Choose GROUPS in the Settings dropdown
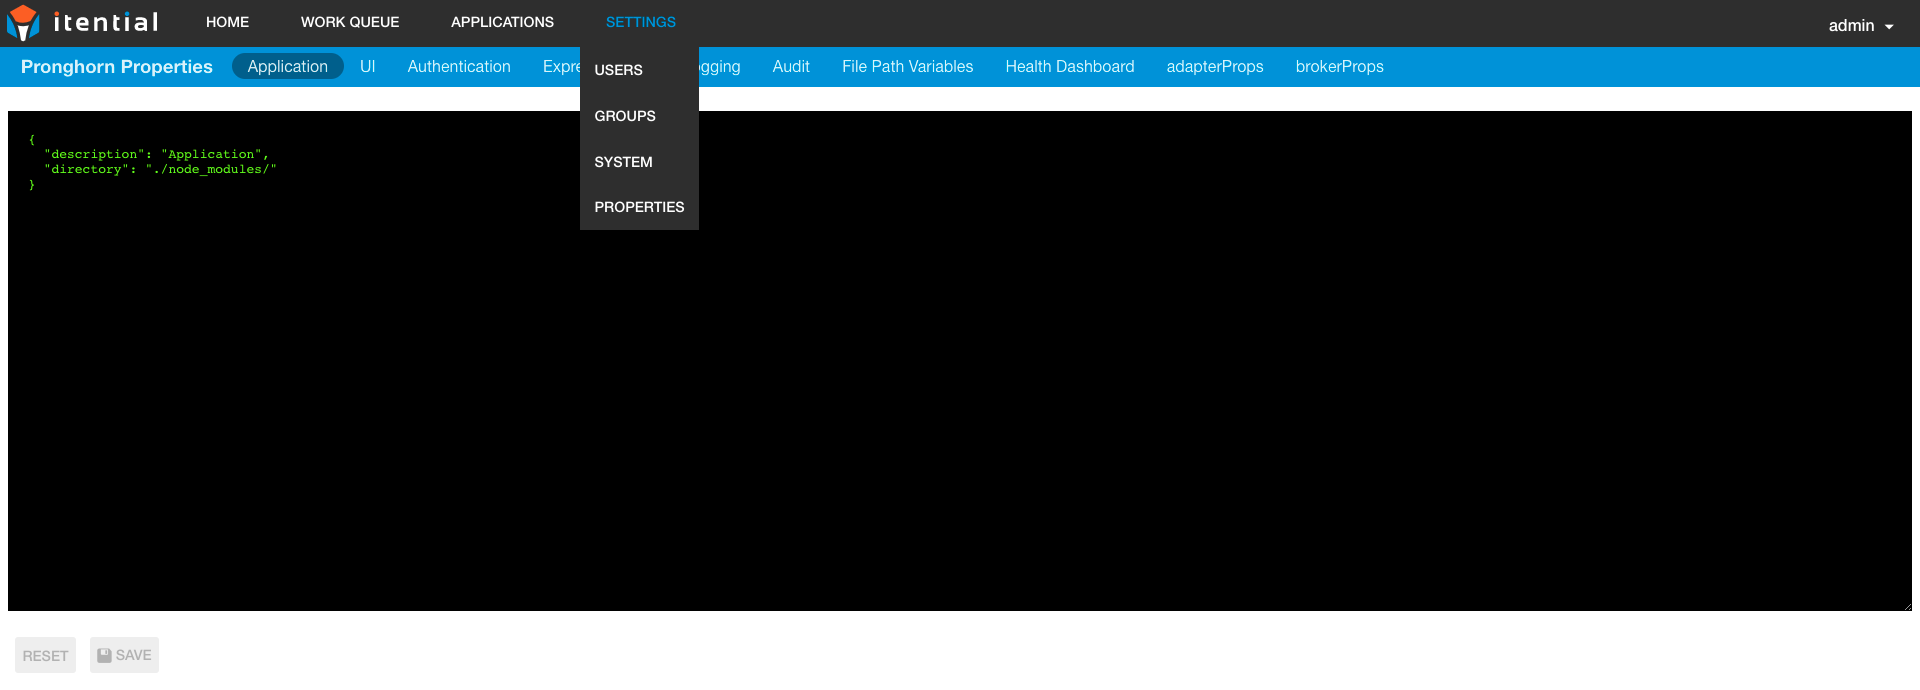 625,116
